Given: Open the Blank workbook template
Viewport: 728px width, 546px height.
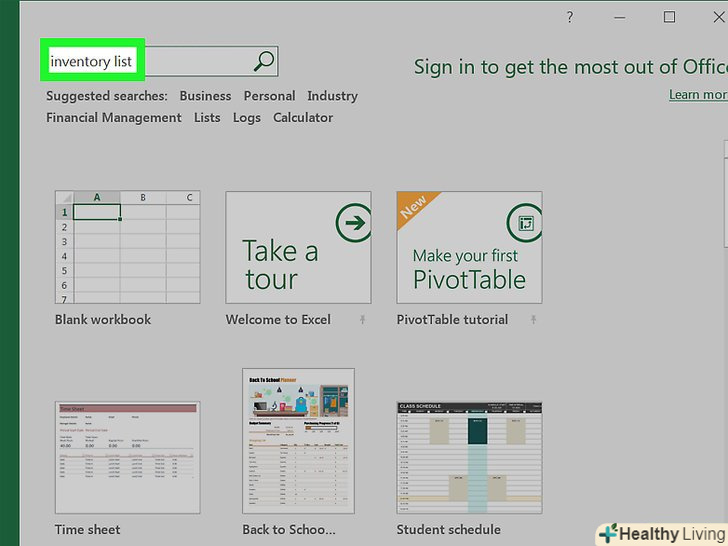Looking at the screenshot, I should [128, 247].
